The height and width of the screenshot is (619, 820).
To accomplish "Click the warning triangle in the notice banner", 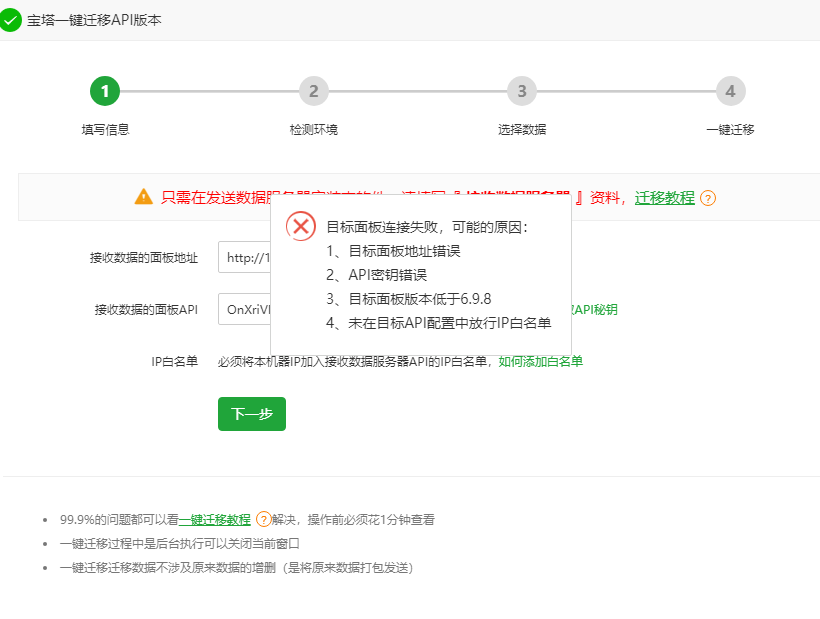I will (141, 196).
